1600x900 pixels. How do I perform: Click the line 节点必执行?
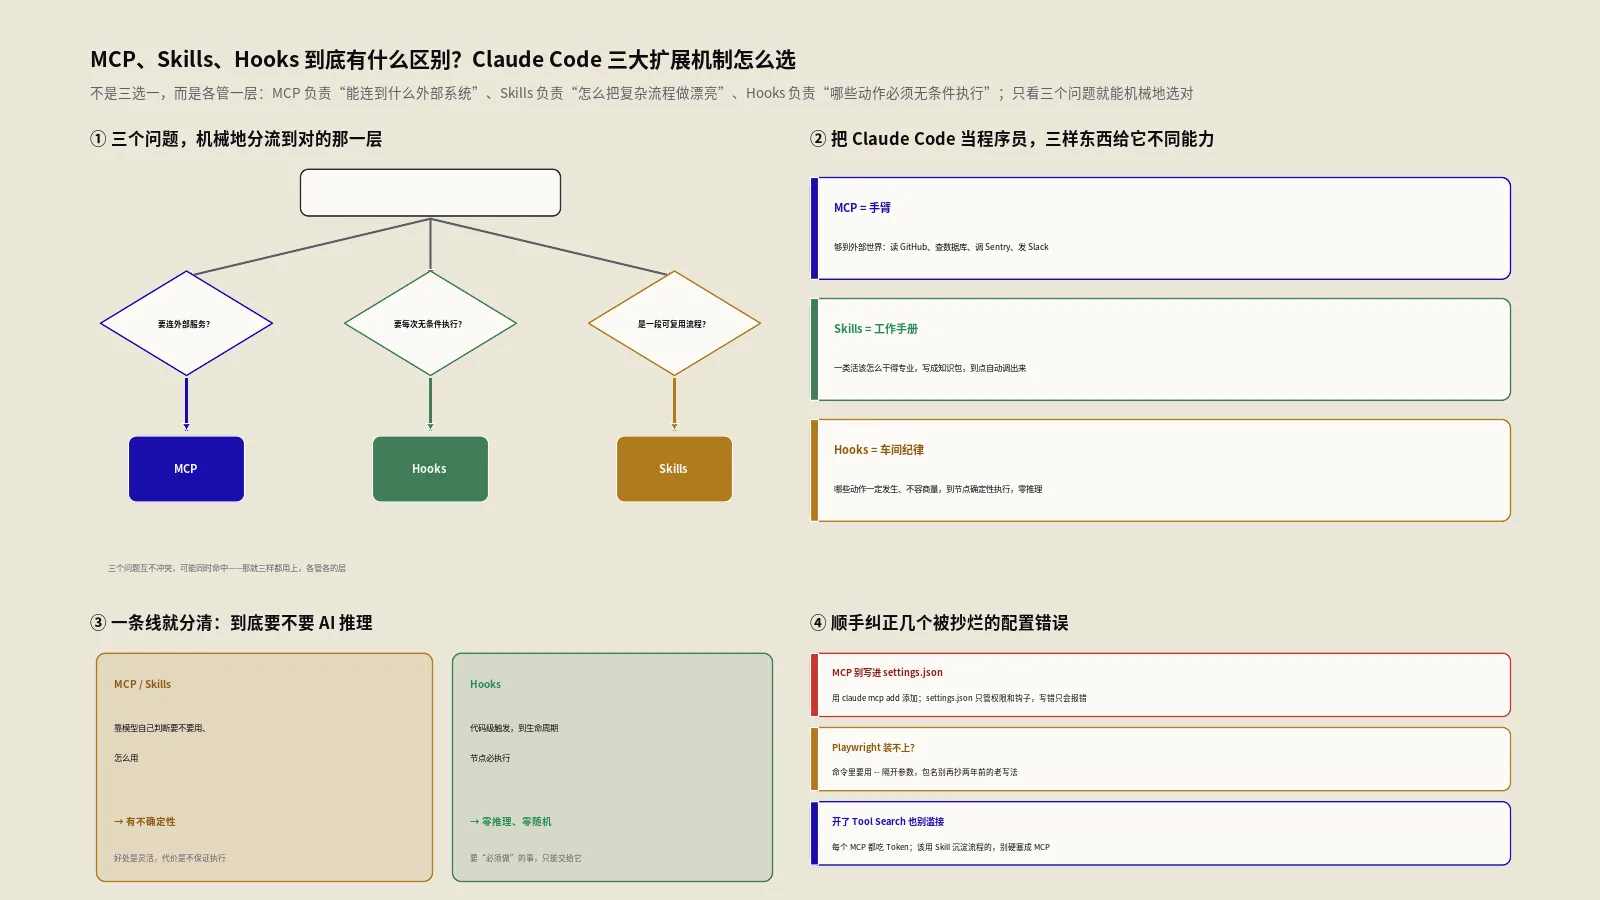pyautogui.click(x=490, y=758)
